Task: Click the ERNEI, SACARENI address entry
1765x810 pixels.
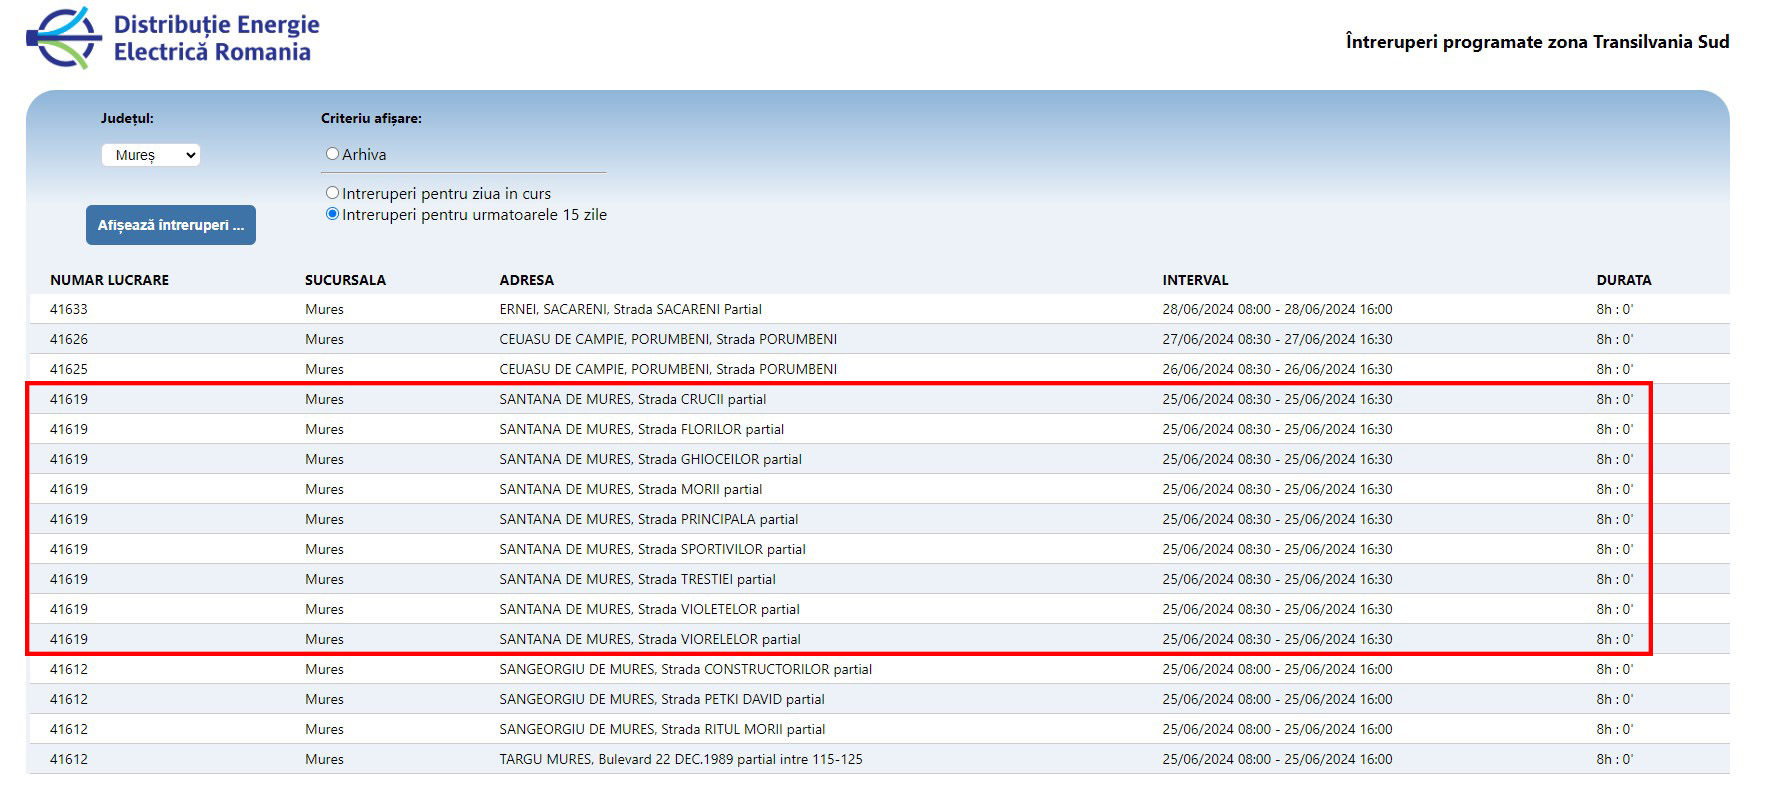Action: [630, 309]
